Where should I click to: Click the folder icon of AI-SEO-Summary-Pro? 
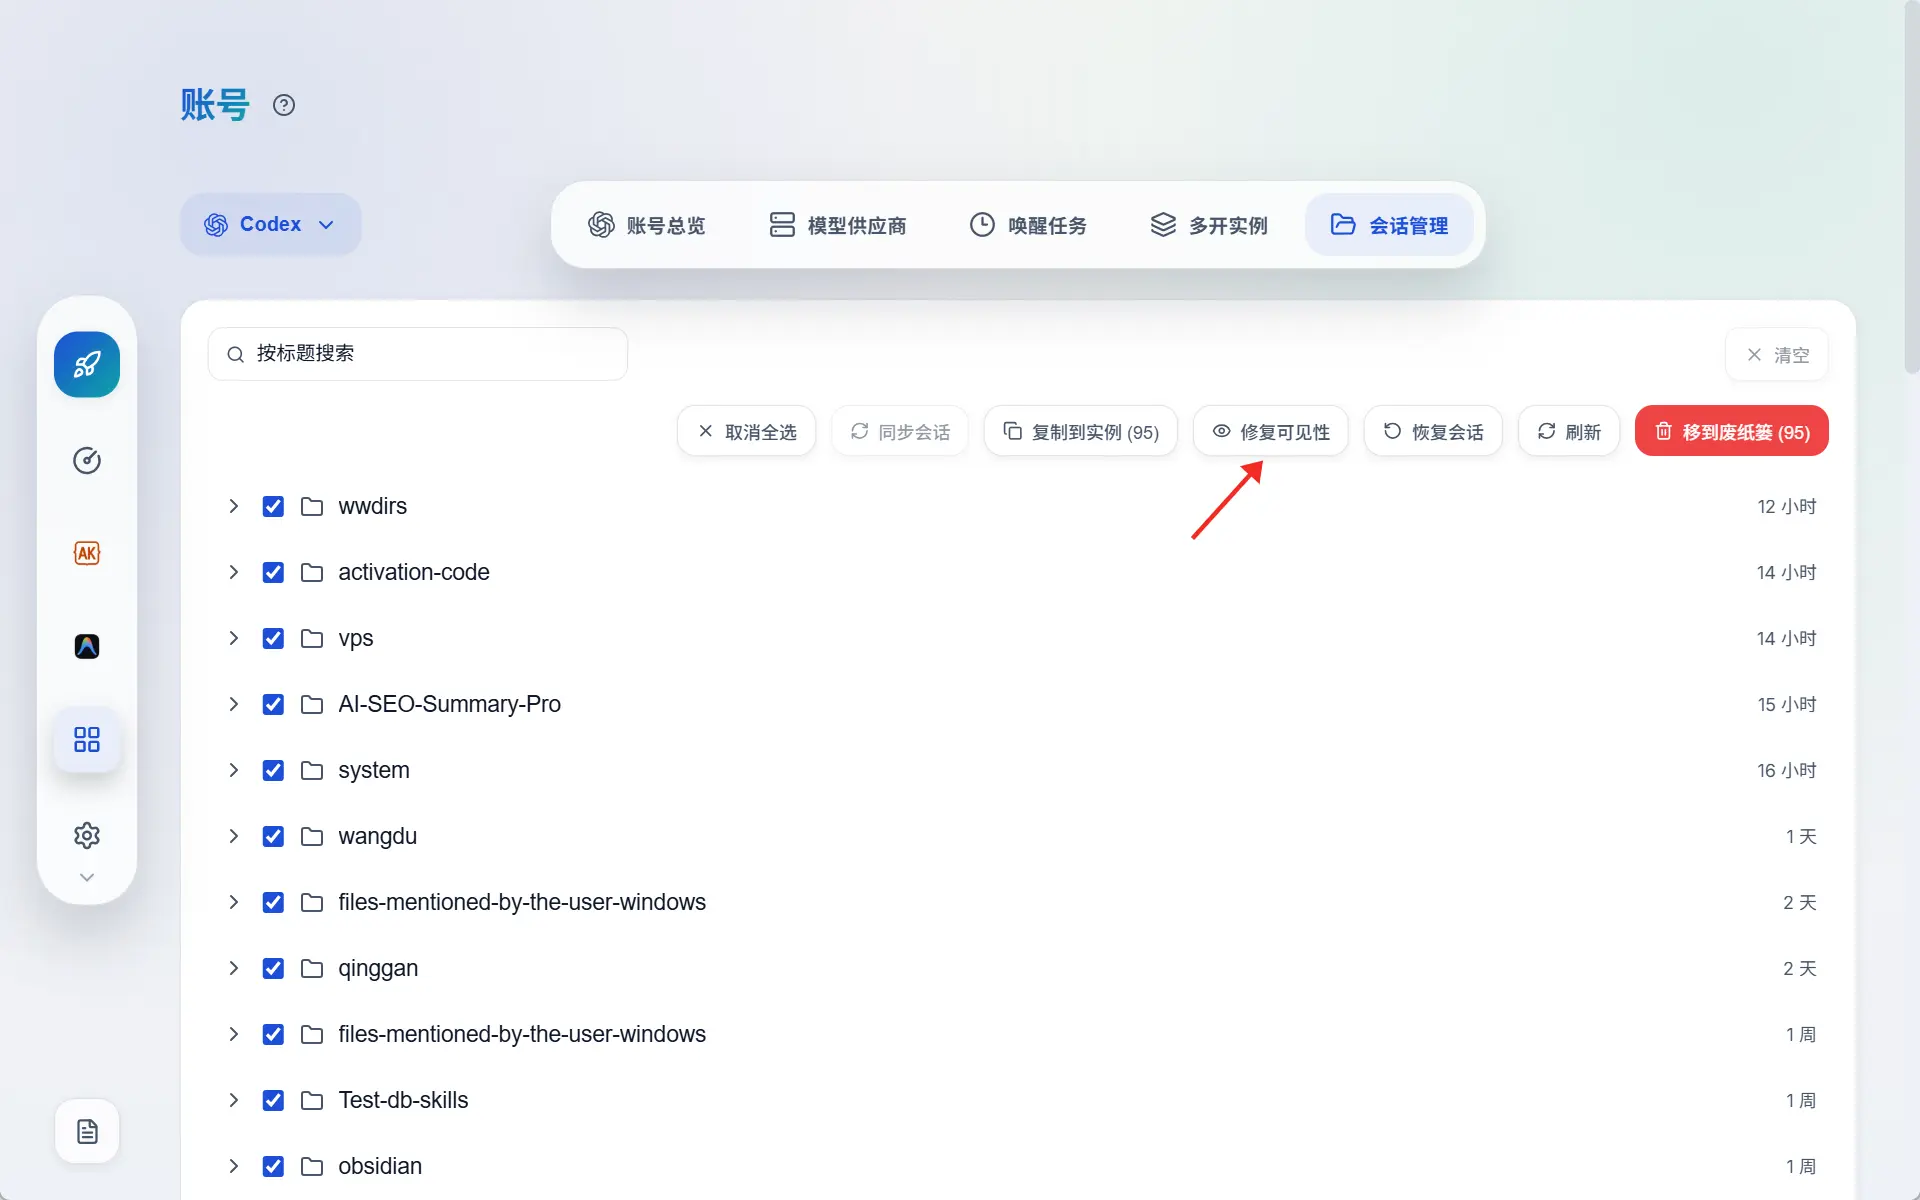point(312,704)
